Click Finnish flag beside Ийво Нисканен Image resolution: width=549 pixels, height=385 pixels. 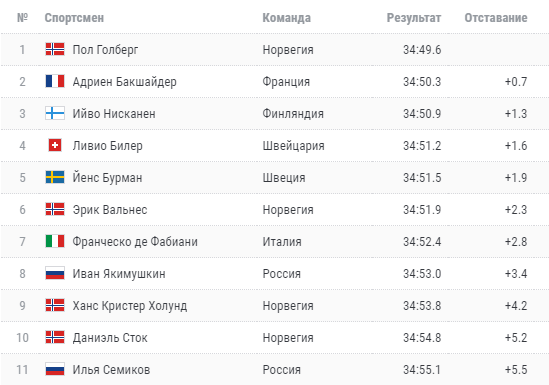click(x=55, y=113)
